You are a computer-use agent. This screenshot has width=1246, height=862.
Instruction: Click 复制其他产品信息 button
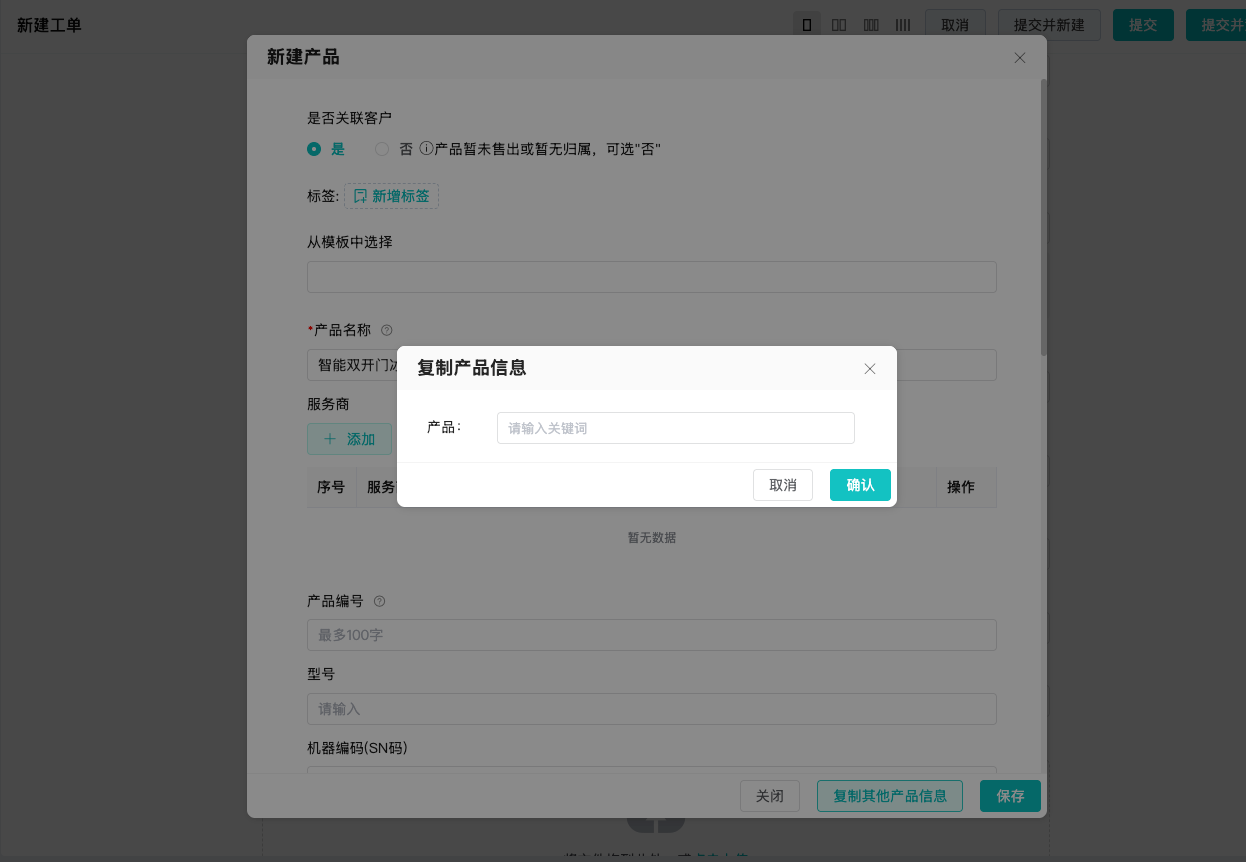890,796
